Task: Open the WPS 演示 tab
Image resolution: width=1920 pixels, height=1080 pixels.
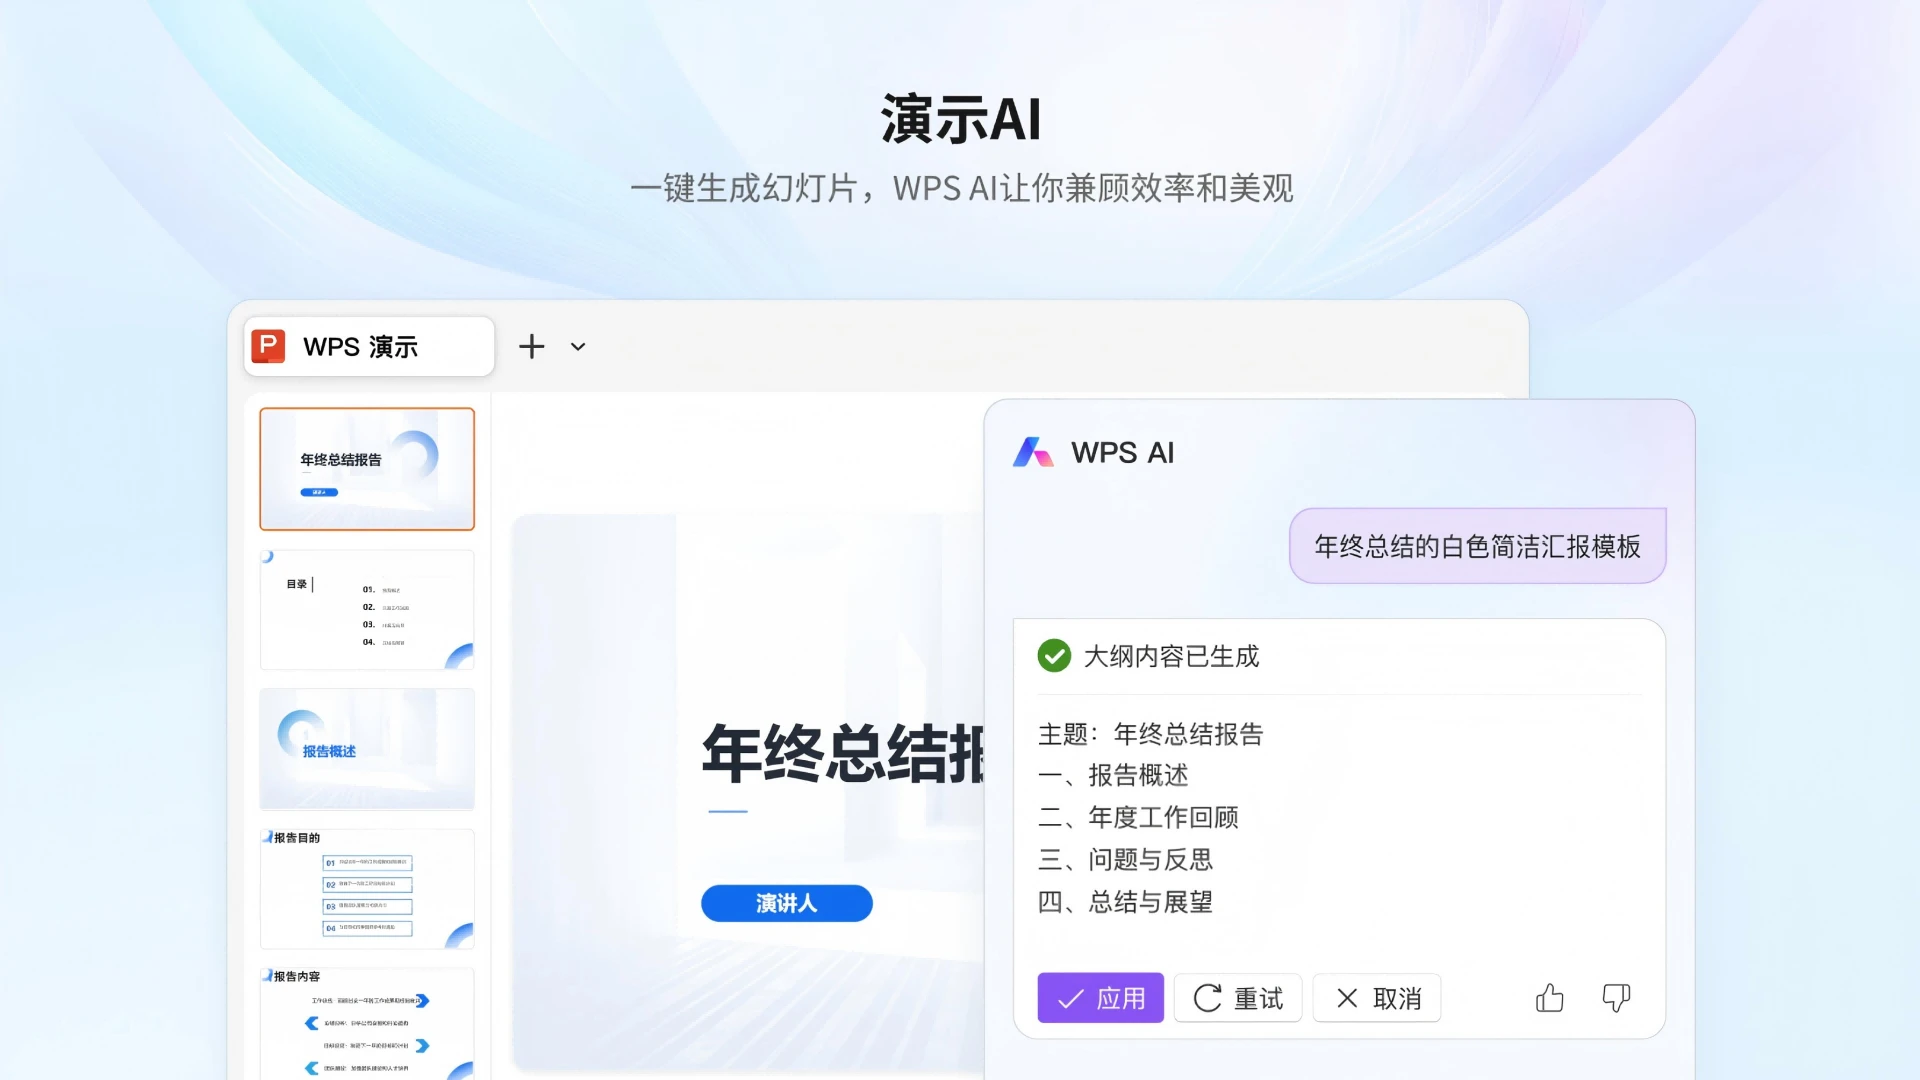Action: (369, 347)
